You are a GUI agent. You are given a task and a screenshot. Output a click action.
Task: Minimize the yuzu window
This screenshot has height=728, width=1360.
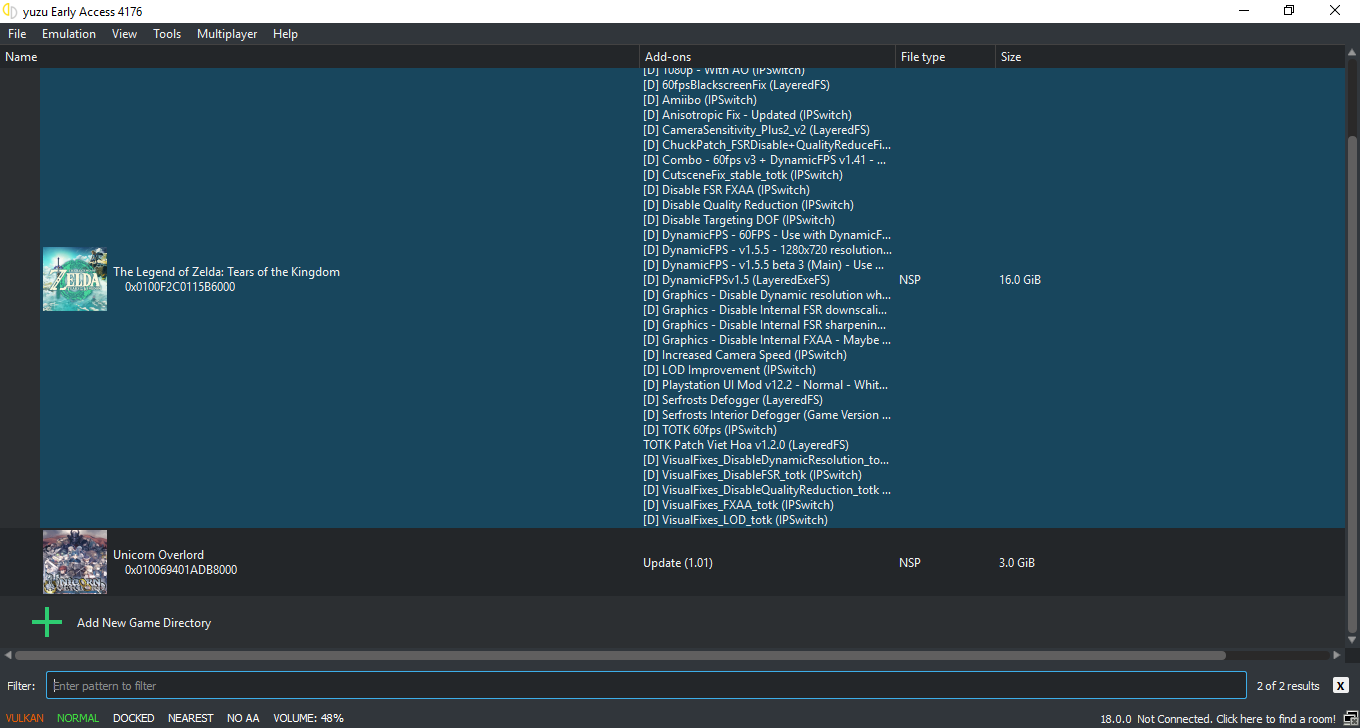[1243, 11]
